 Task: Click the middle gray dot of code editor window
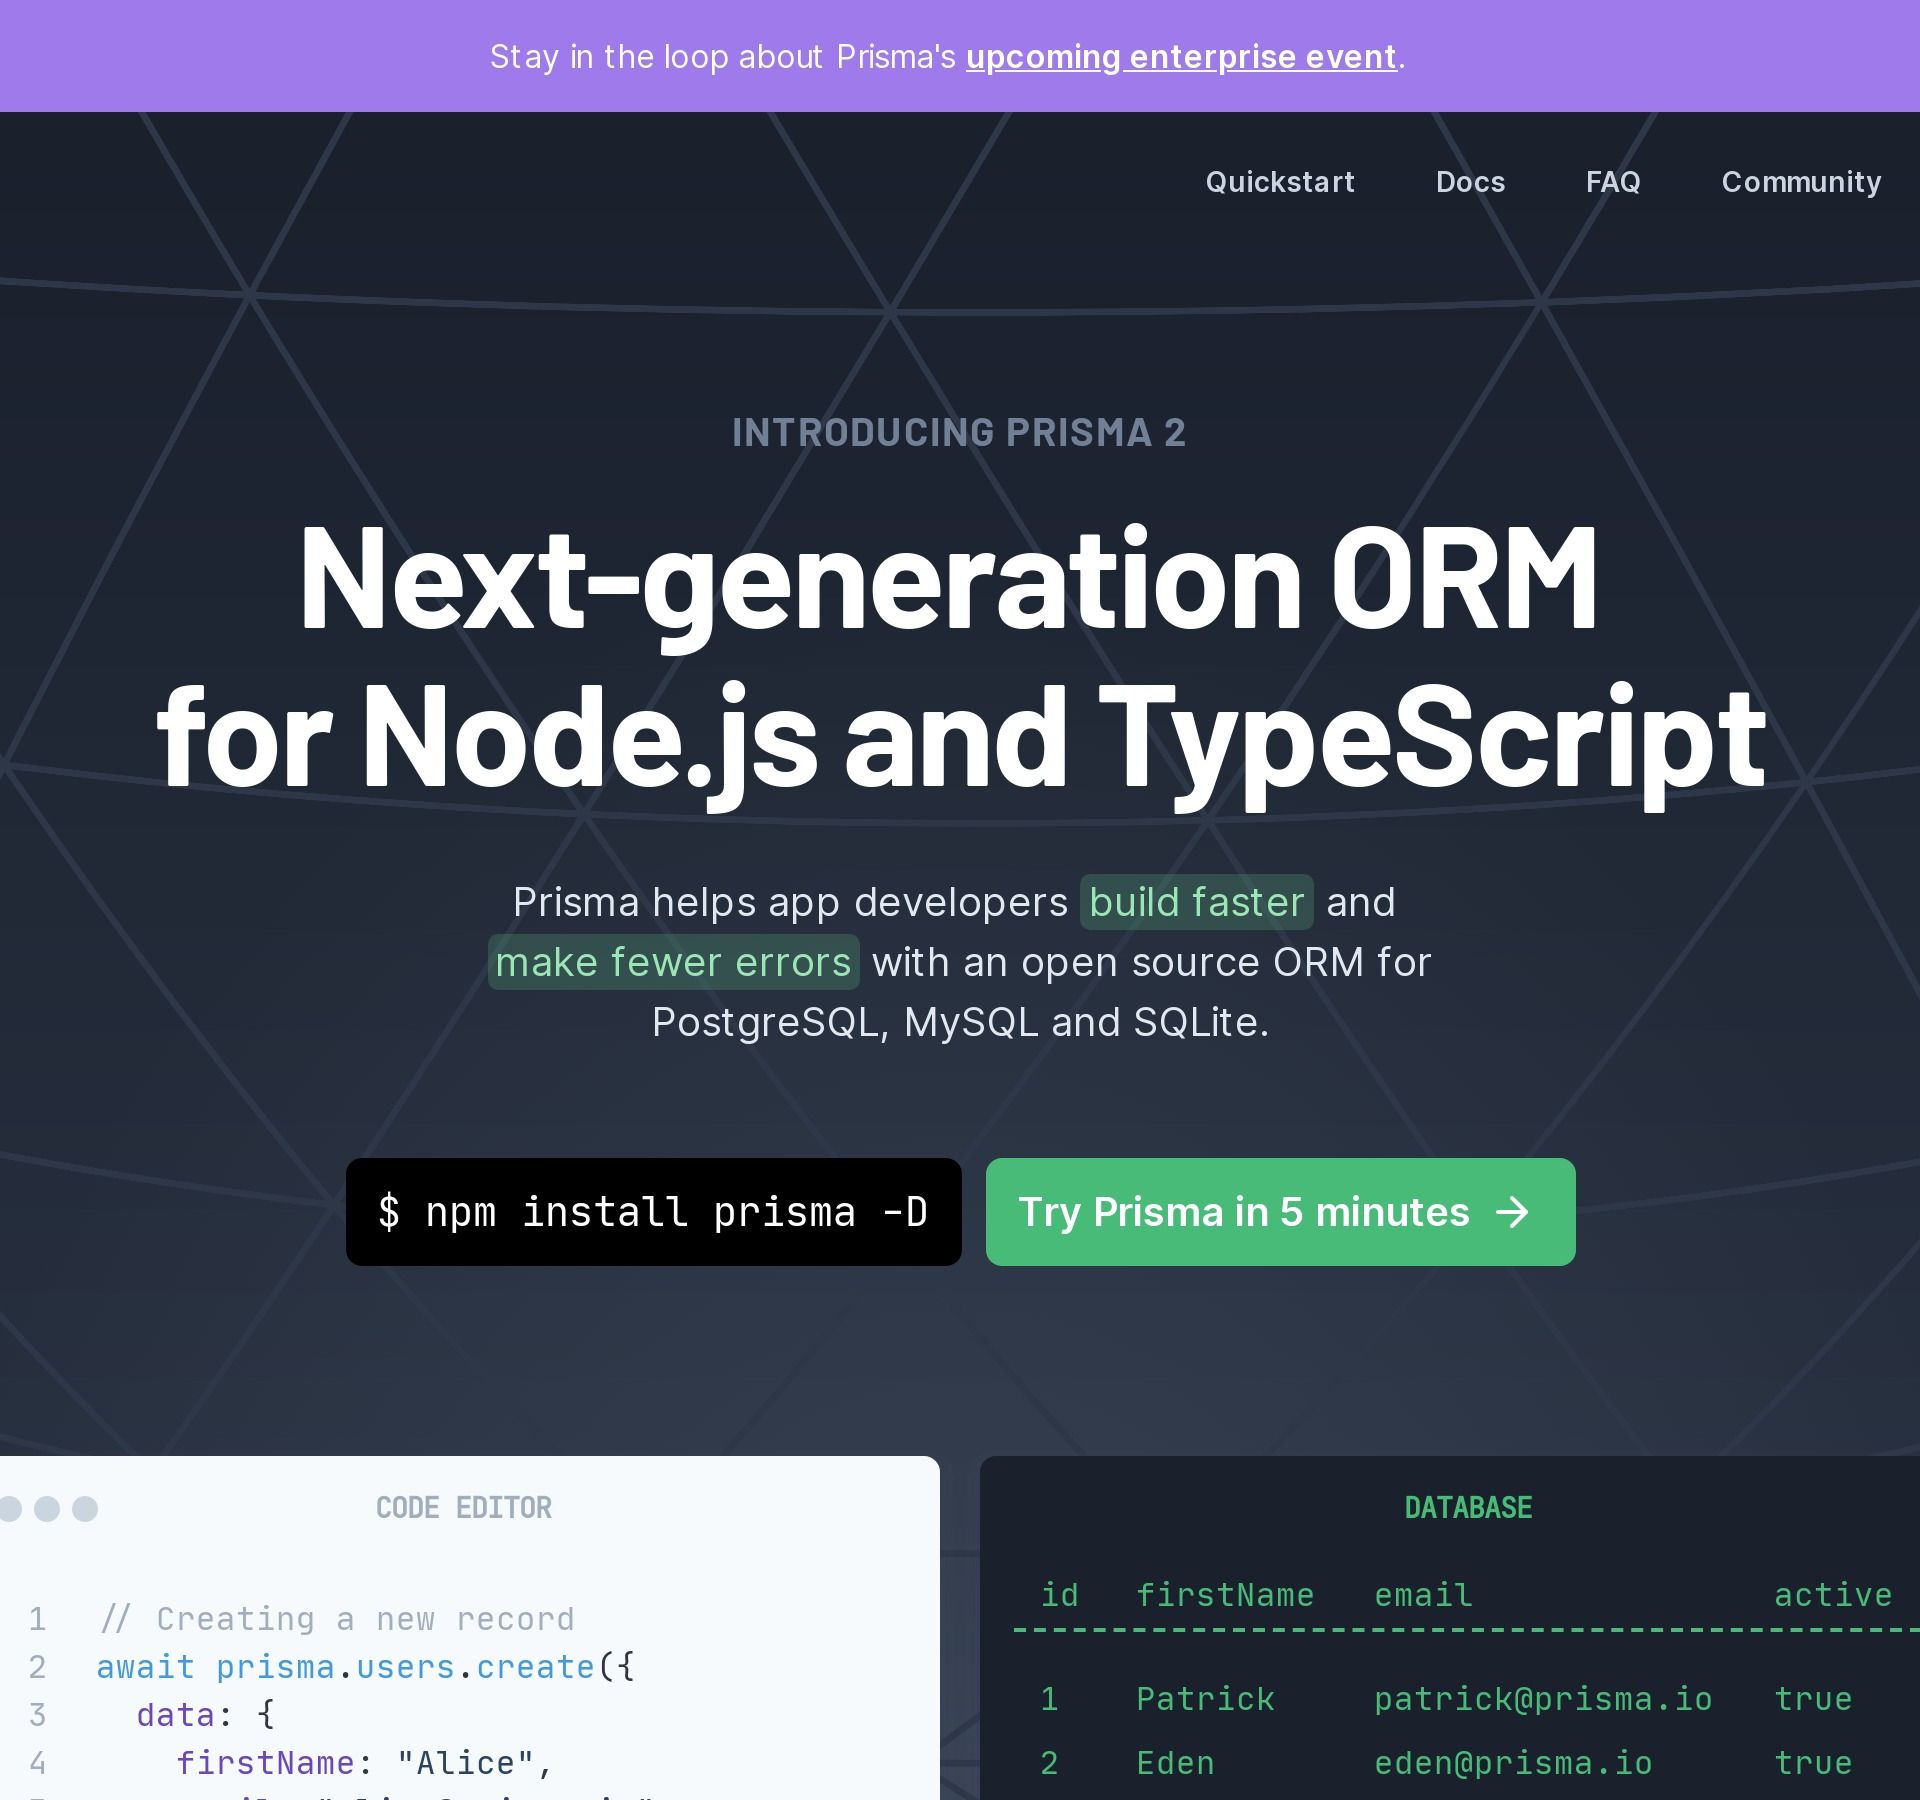[x=47, y=1508]
